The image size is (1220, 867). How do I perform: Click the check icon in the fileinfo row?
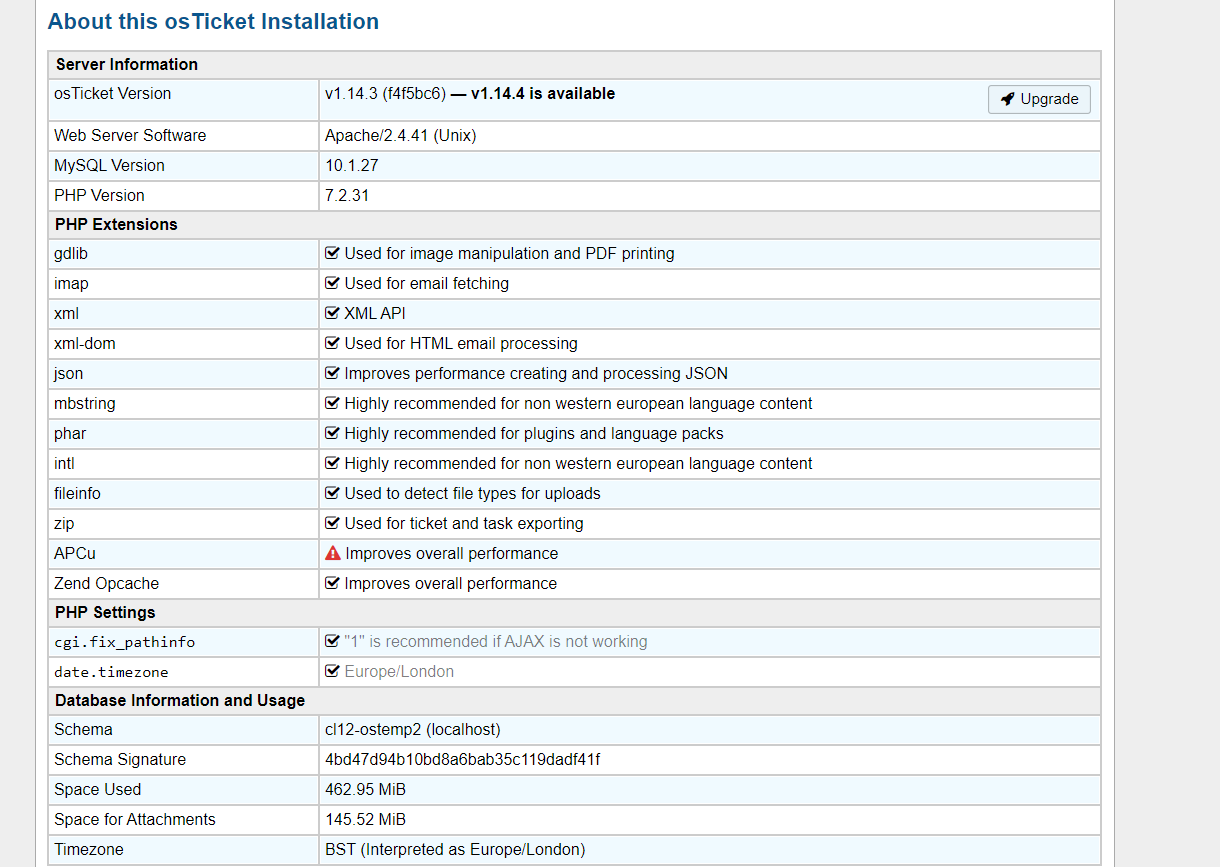click(333, 493)
